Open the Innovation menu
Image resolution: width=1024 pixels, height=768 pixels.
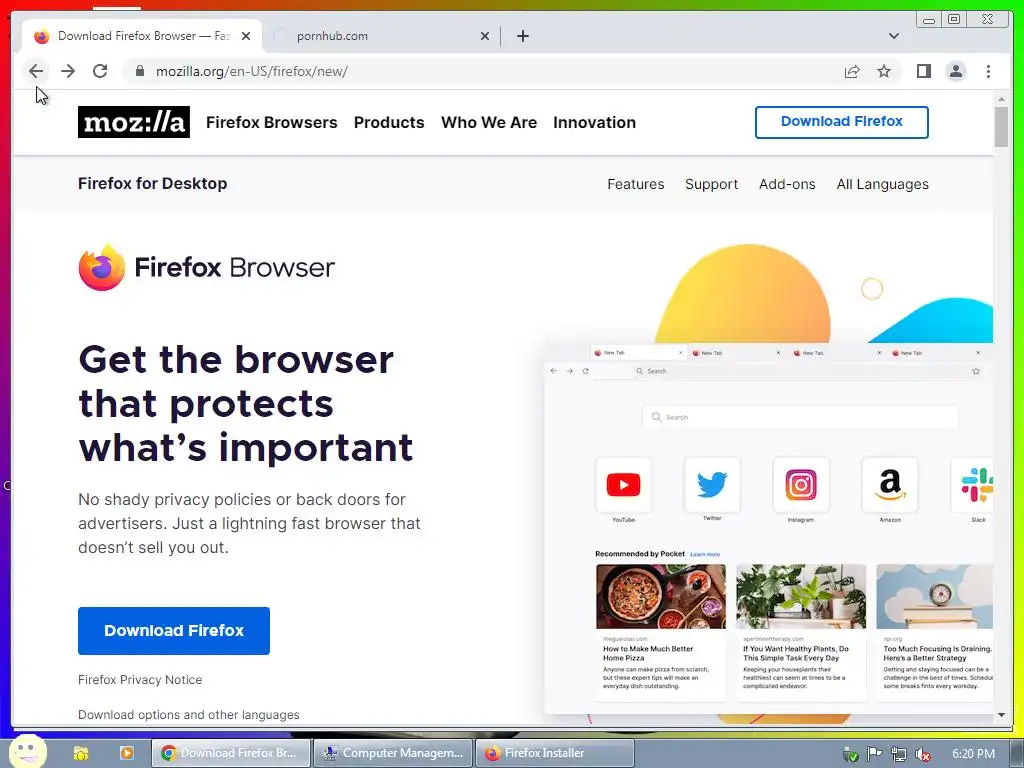[x=594, y=122]
